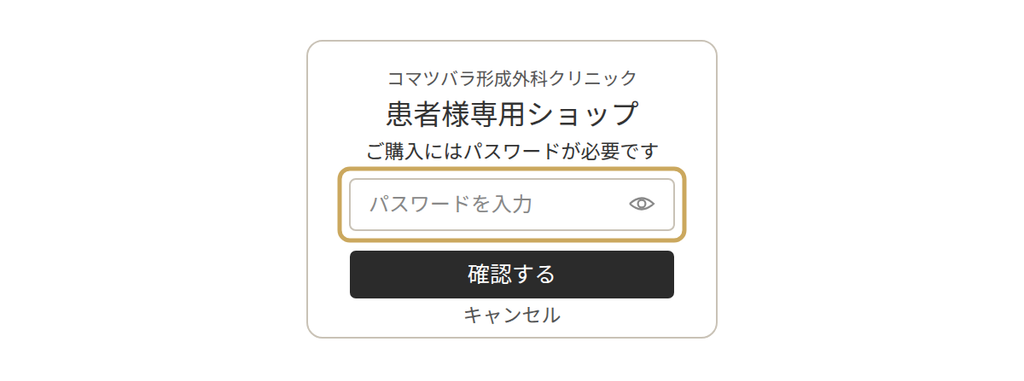Image resolution: width=1024 pixels, height=381 pixels.
Task: Click the ご購入にはパスワードが必要です notice text
Action: click(511, 152)
